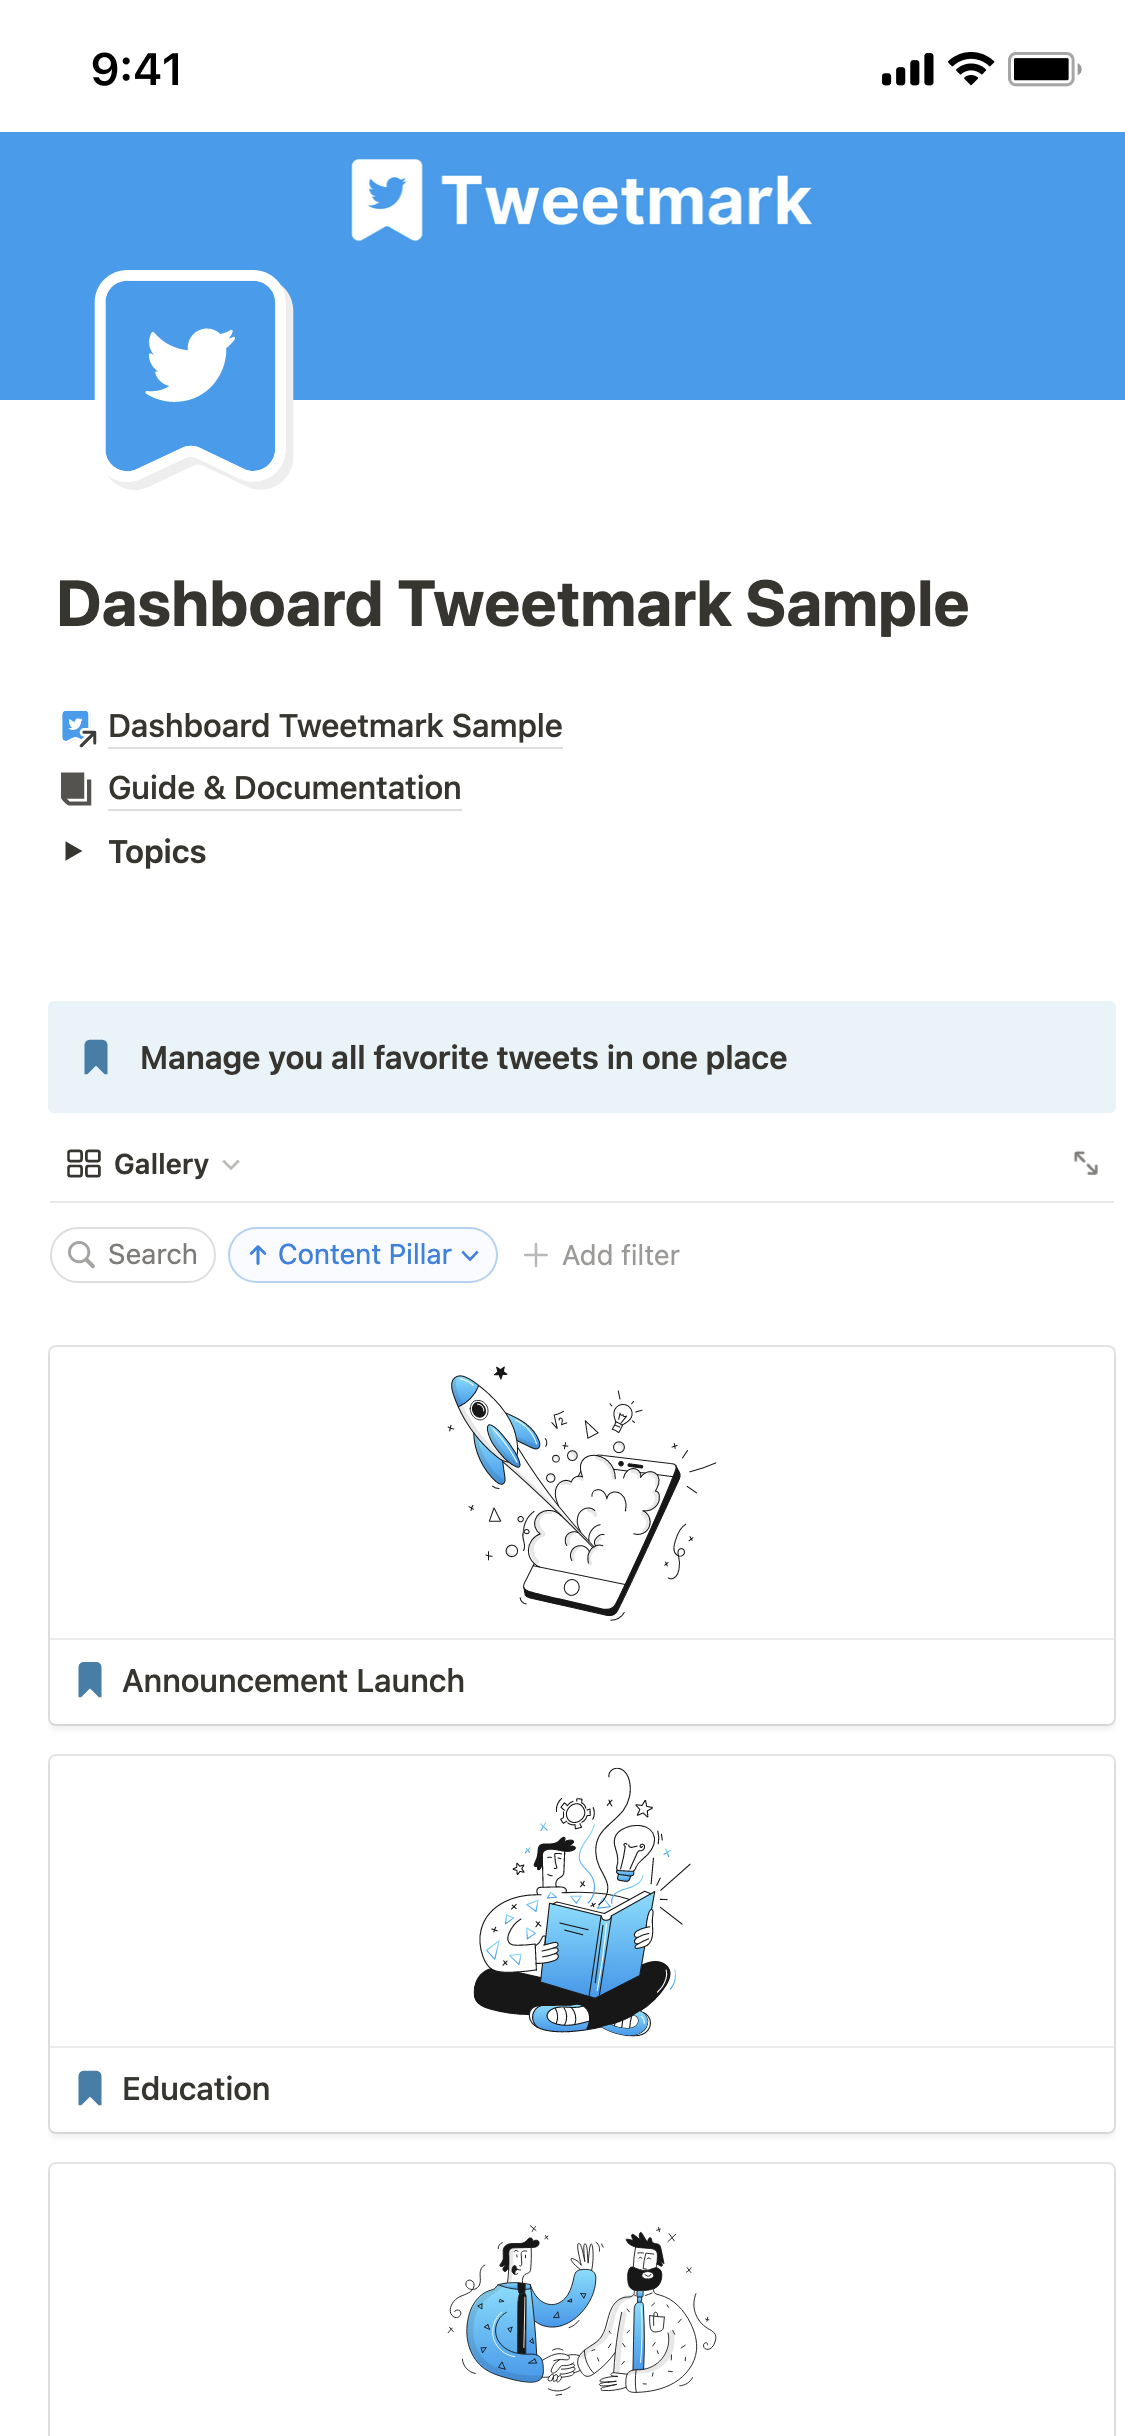The width and height of the screenshot is (1125, 2436).
Task: Select the large Twitter bookmark badge icon
Action: click(x=192, y=380)
